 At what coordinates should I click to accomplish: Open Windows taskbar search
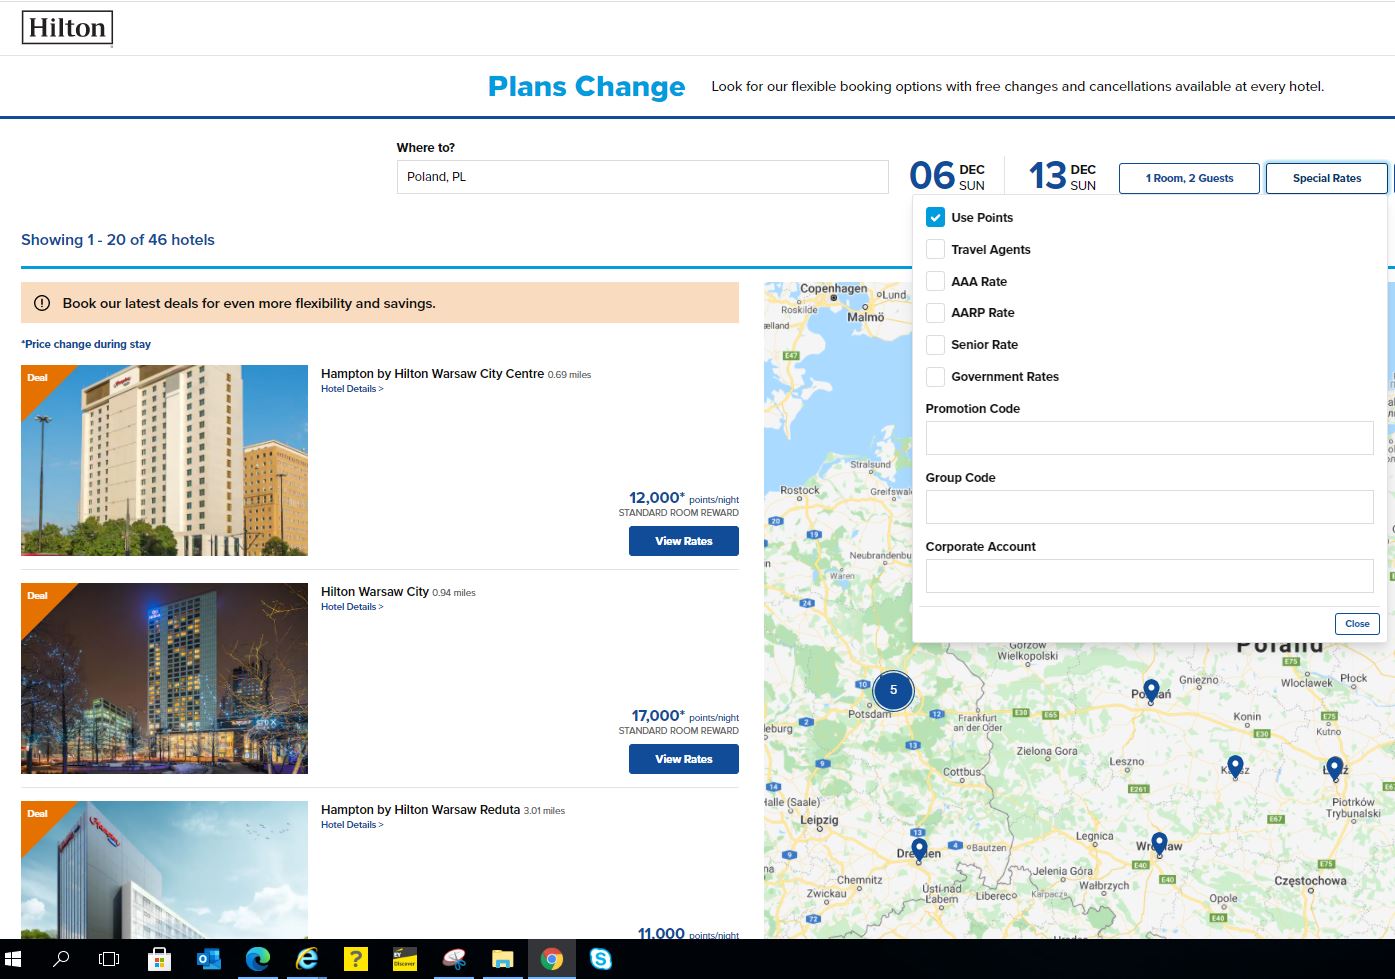(x=61, y=959)
